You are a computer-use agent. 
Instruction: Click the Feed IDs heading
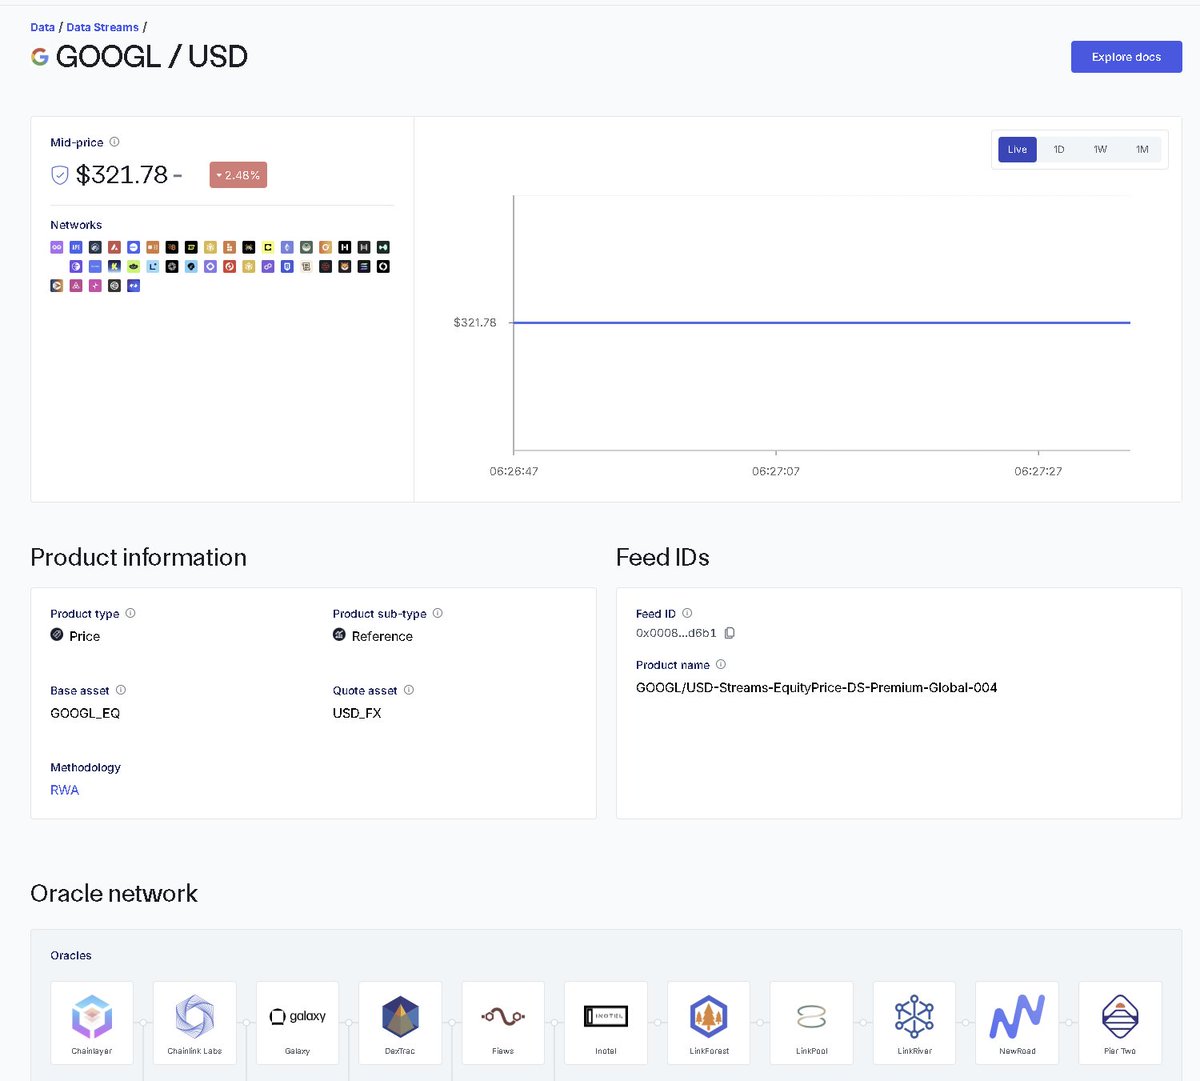pos(663,557)
